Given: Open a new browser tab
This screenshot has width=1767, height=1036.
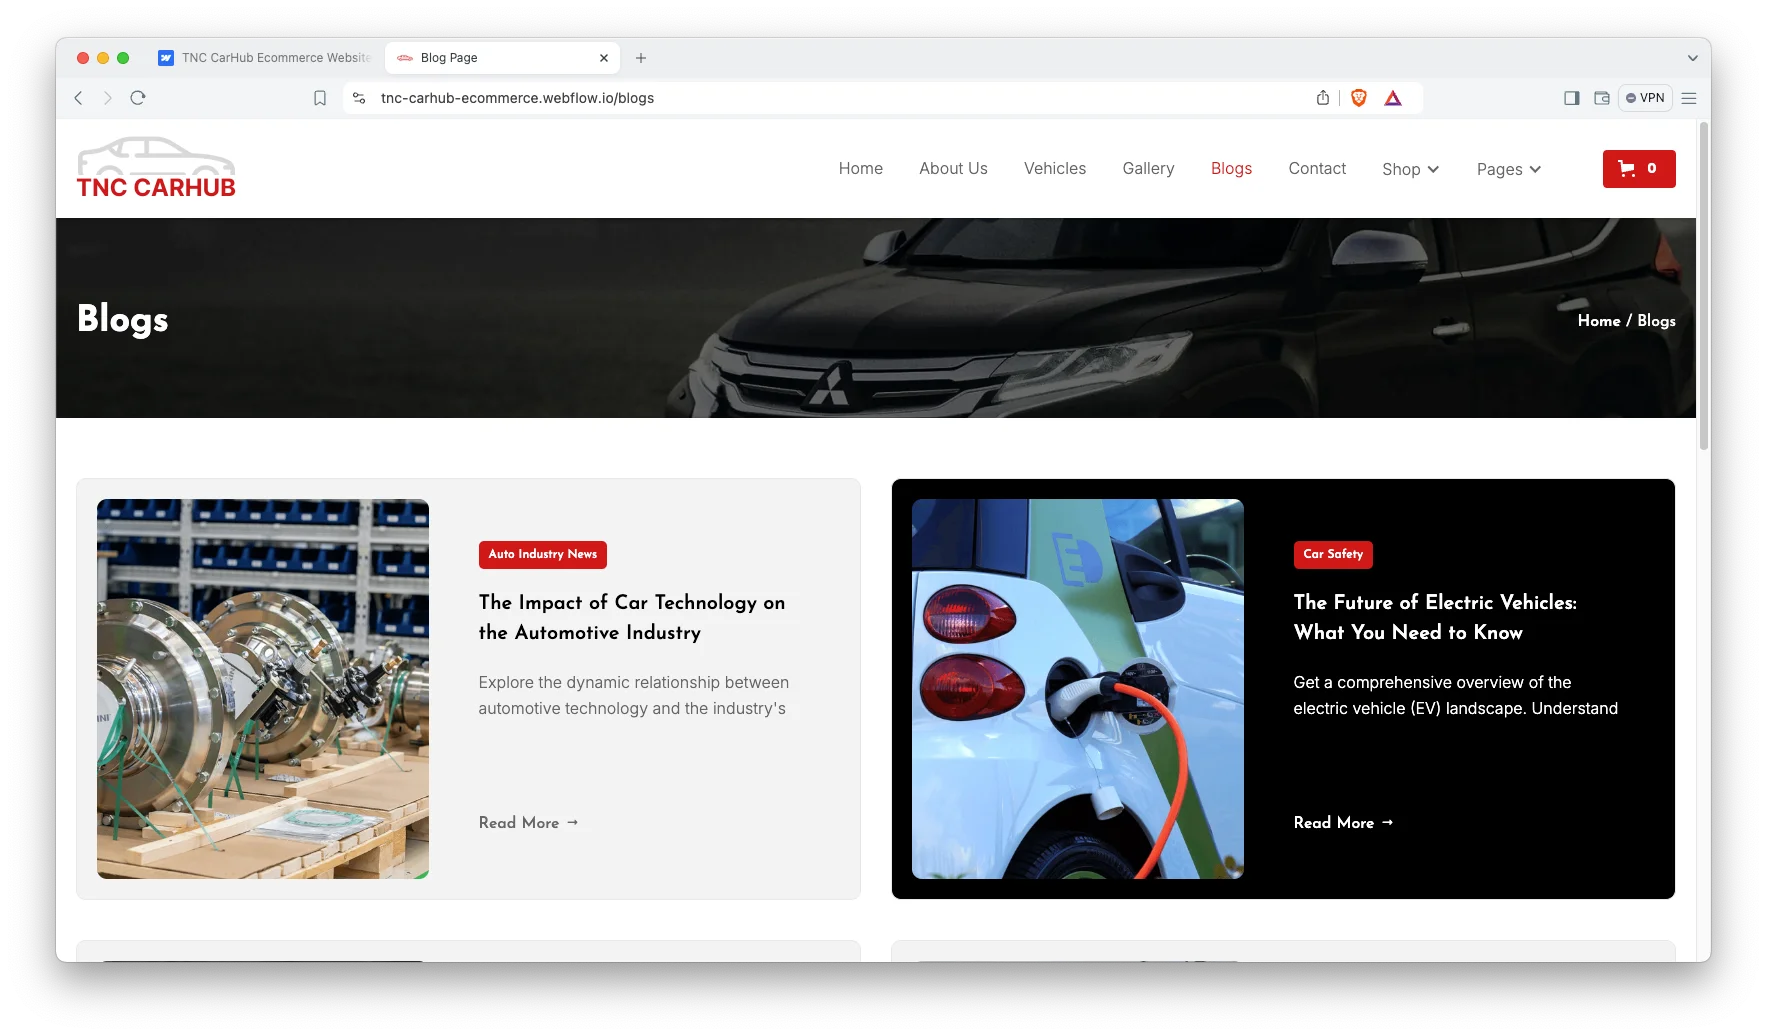Looking at the screenshot, I should coord(641,58).
